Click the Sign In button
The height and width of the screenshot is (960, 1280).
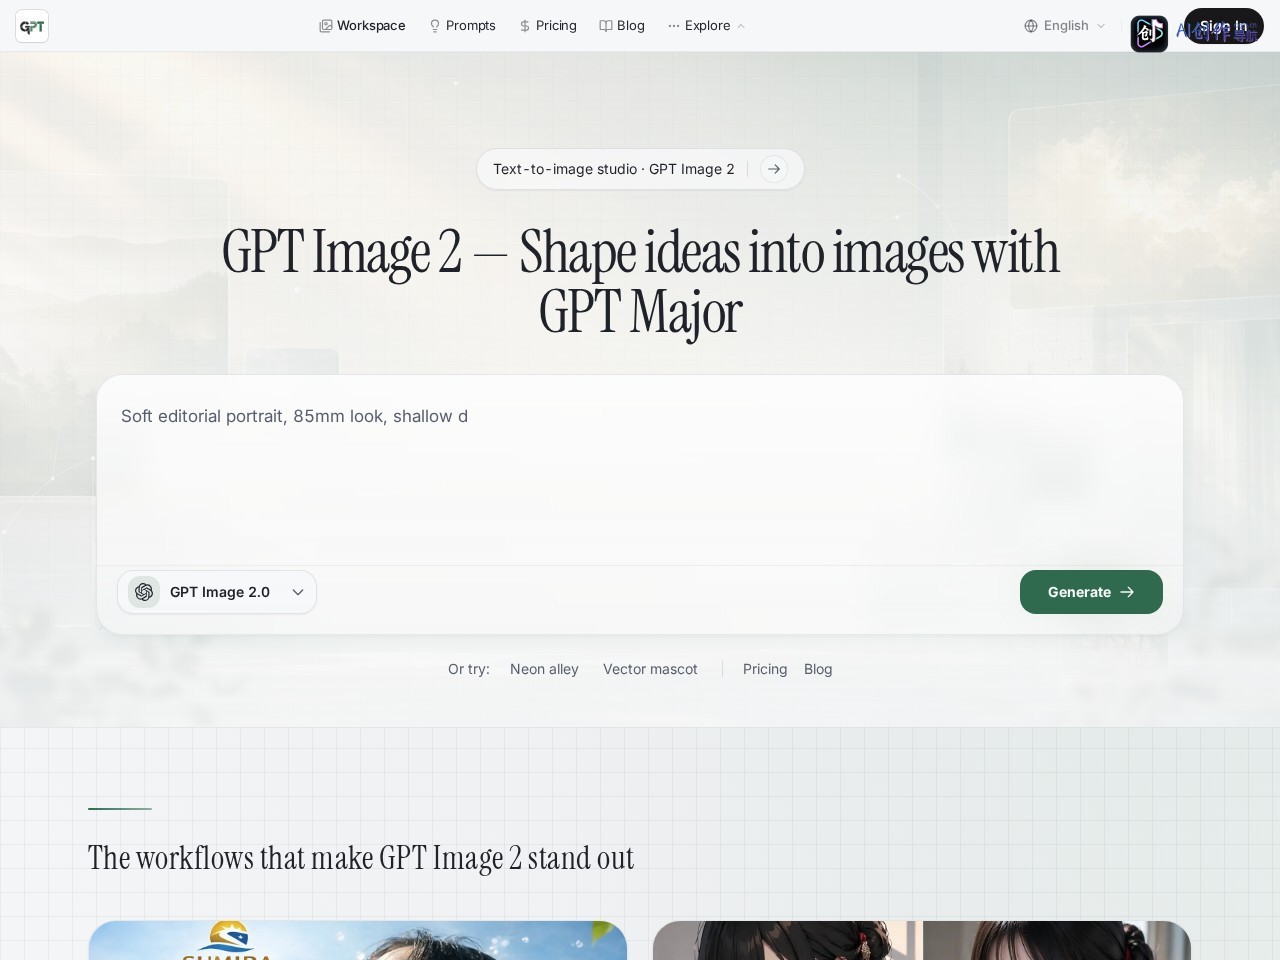(1224, 26)
